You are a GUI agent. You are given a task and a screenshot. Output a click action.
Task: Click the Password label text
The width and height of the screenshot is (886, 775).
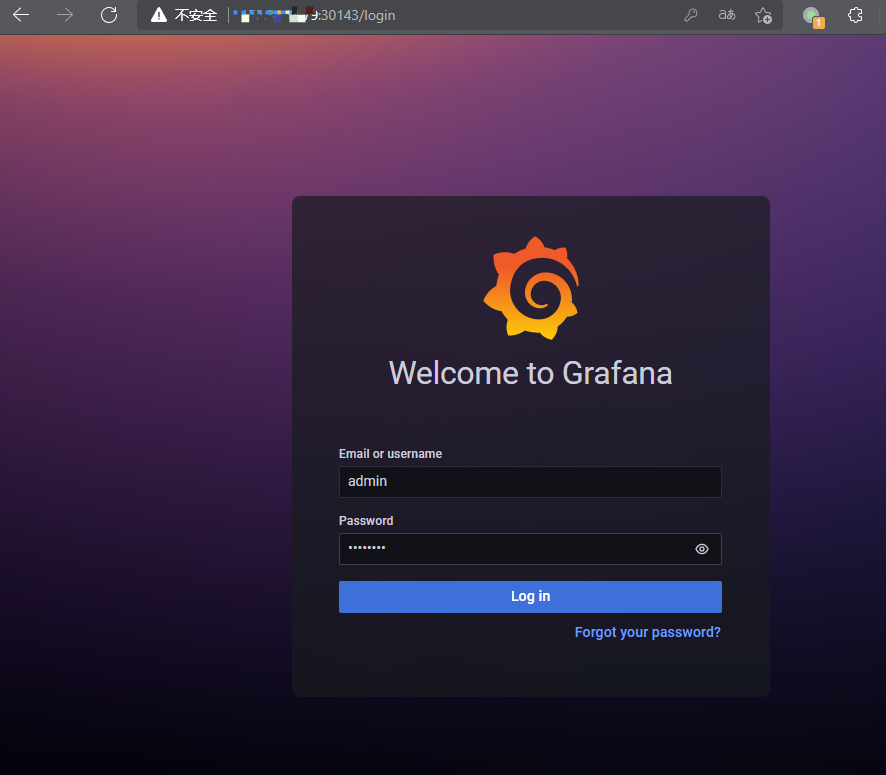(x=366, y=521)
